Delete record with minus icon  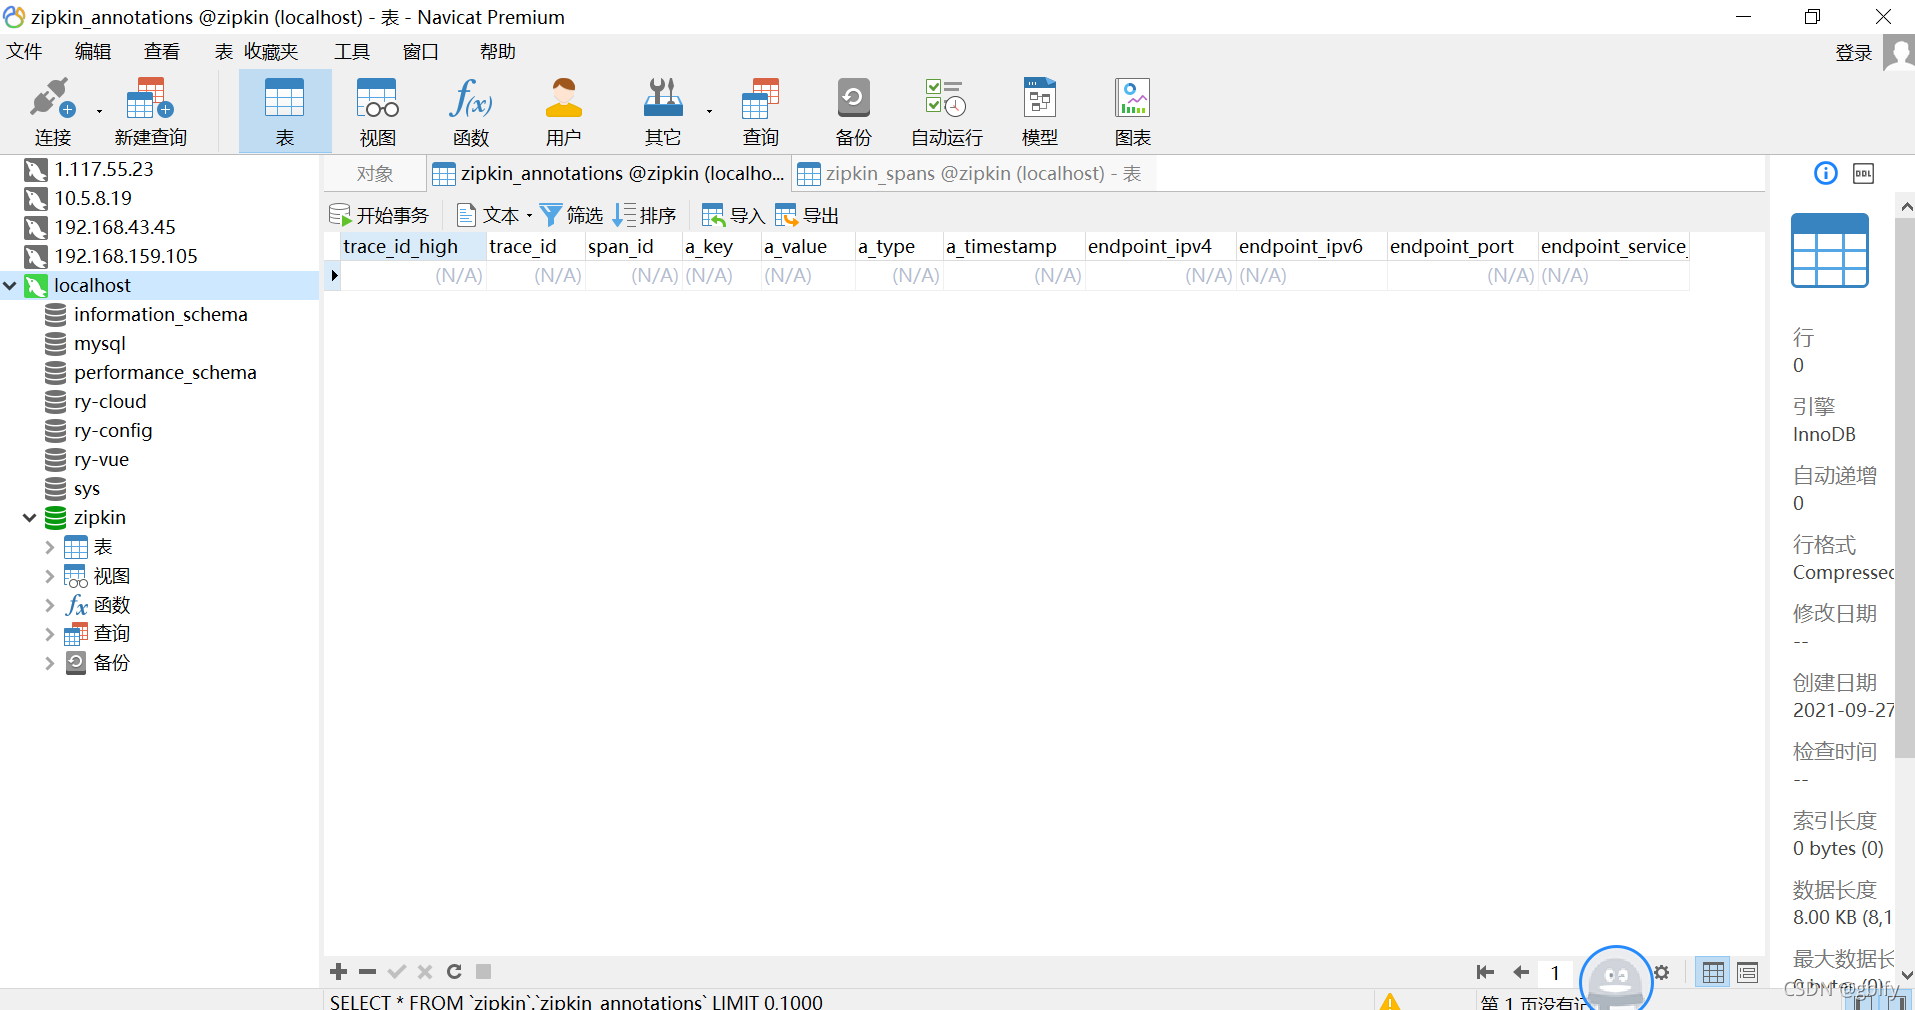point(367,972)
